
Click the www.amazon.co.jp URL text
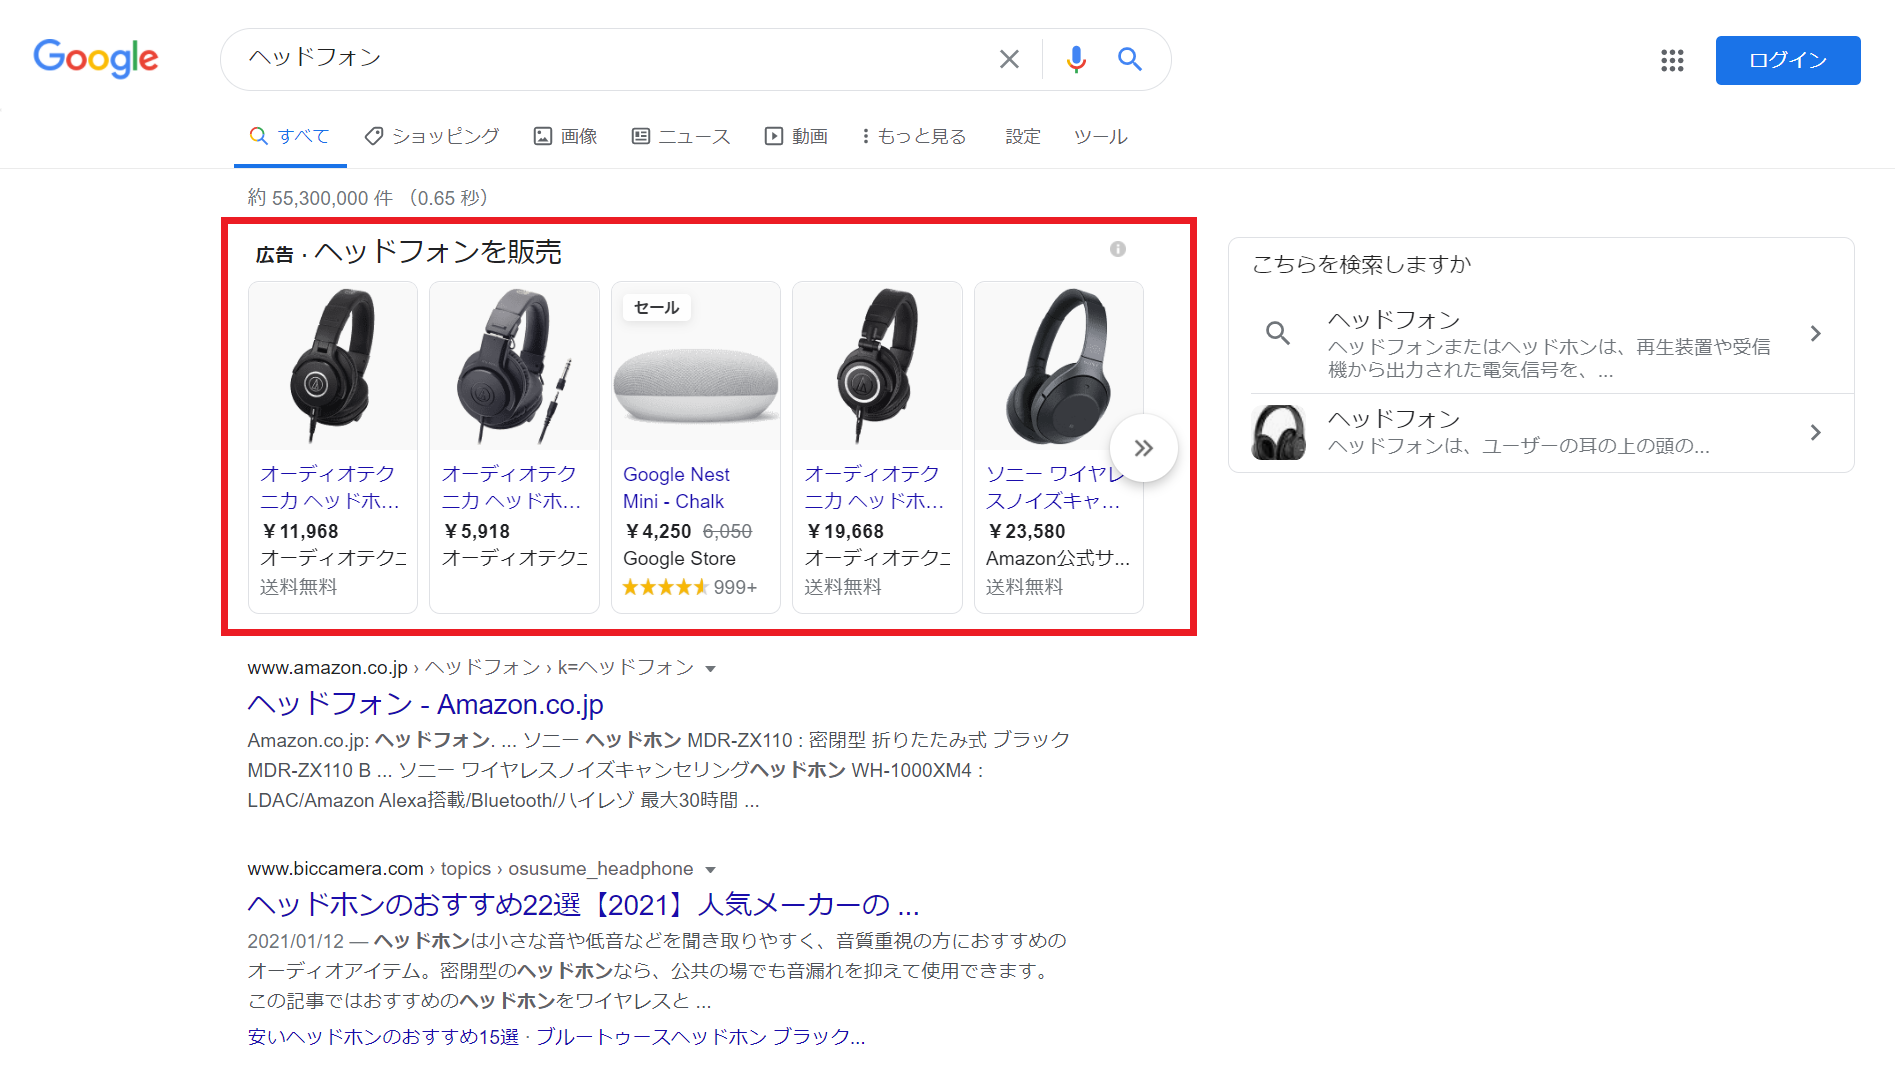pos(327,668)
